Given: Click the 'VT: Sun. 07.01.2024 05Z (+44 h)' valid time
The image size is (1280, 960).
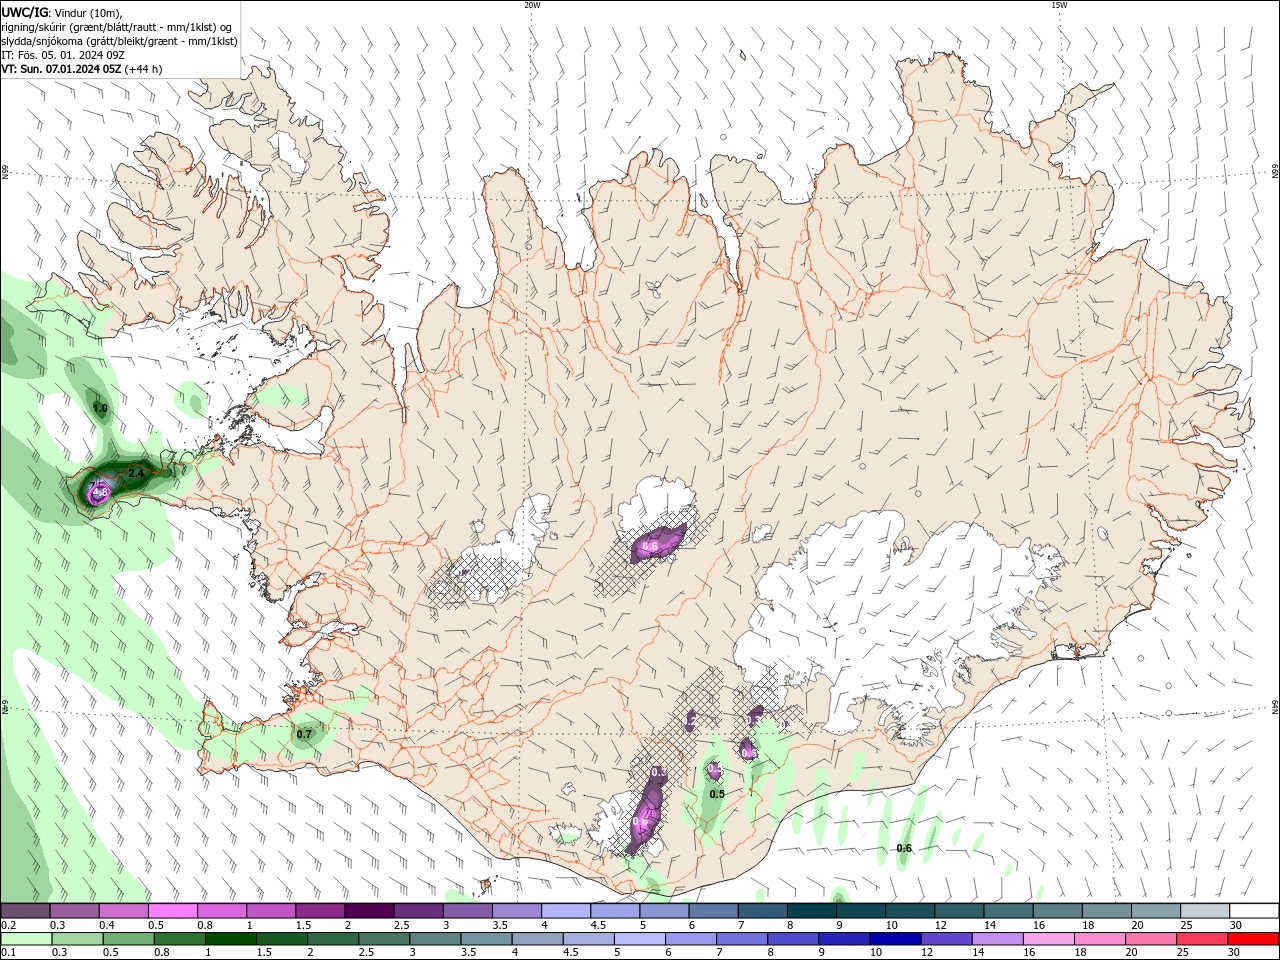Looking at the screenshot, I should pyautogui.click(x=82, y=69).
